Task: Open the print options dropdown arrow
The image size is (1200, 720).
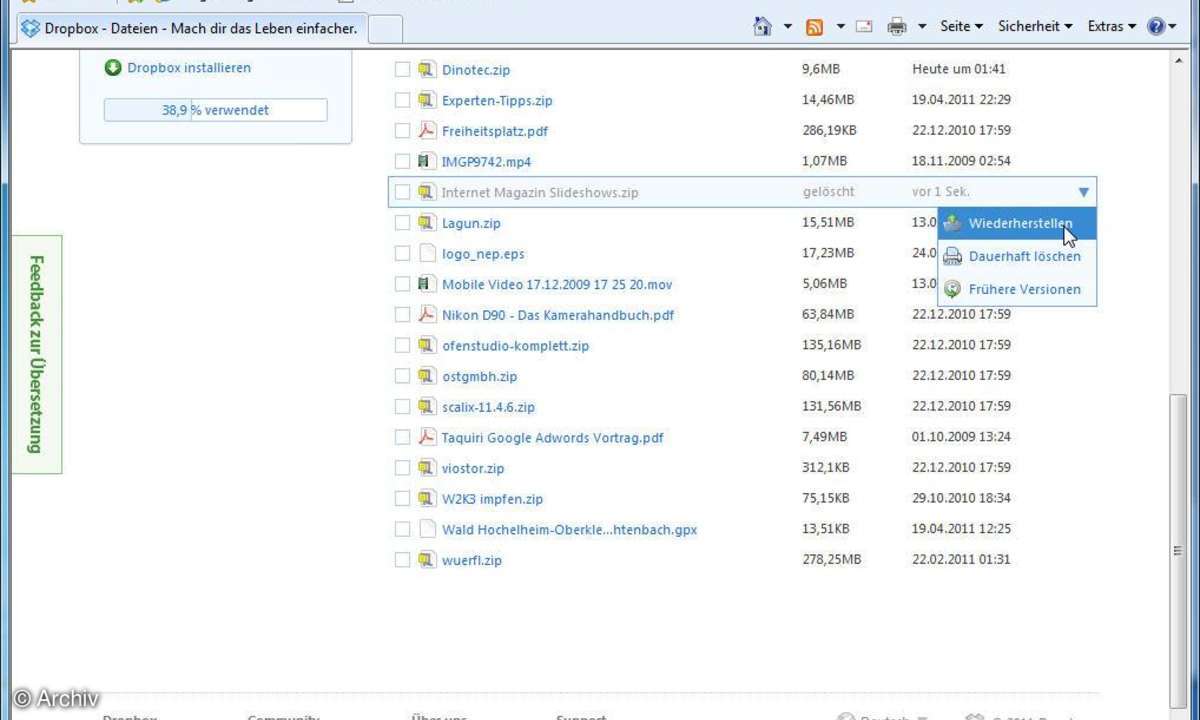Action: coord(922,27)
